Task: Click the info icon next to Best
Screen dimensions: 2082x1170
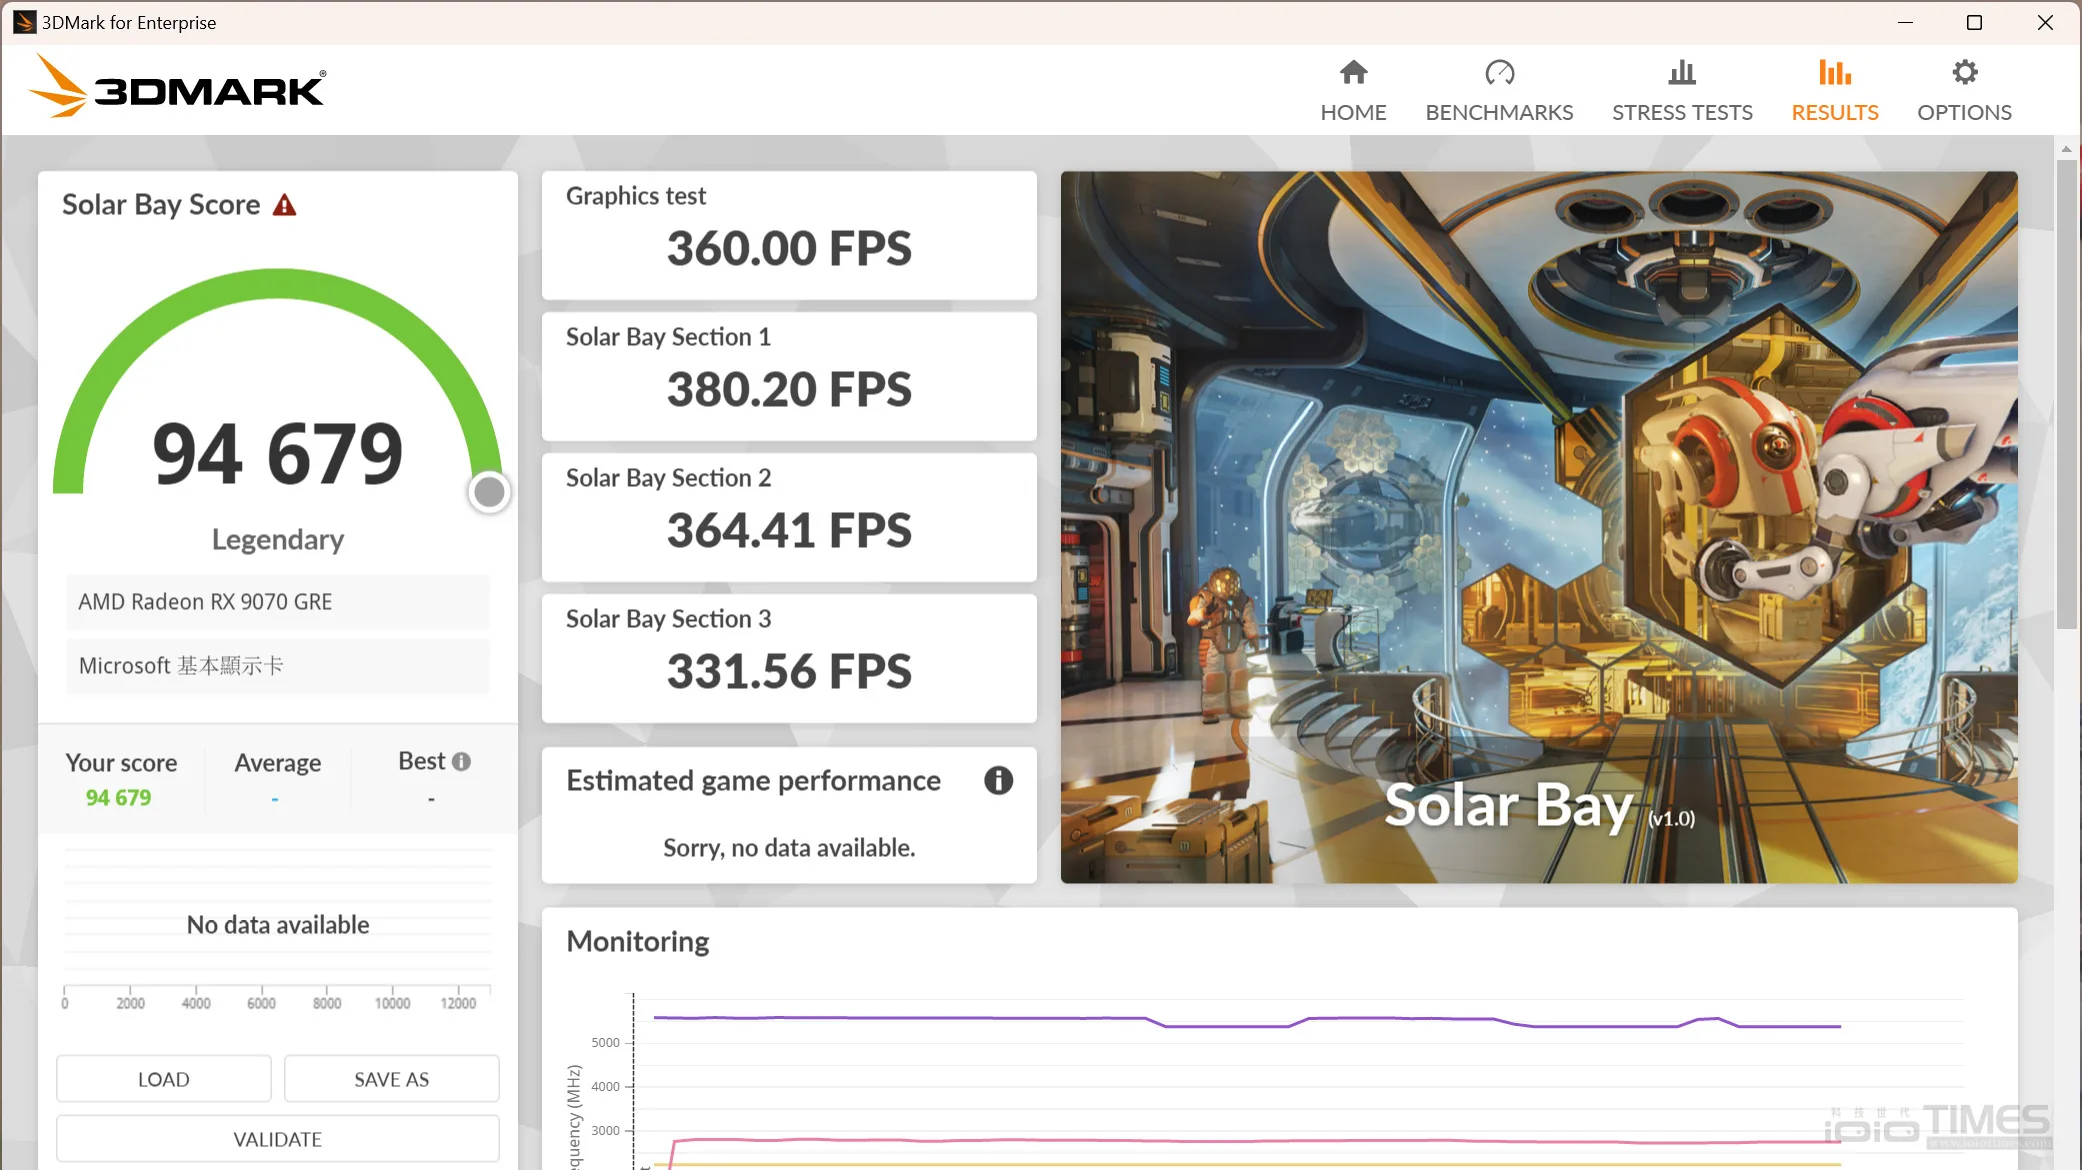Action: tap(461, 762)
